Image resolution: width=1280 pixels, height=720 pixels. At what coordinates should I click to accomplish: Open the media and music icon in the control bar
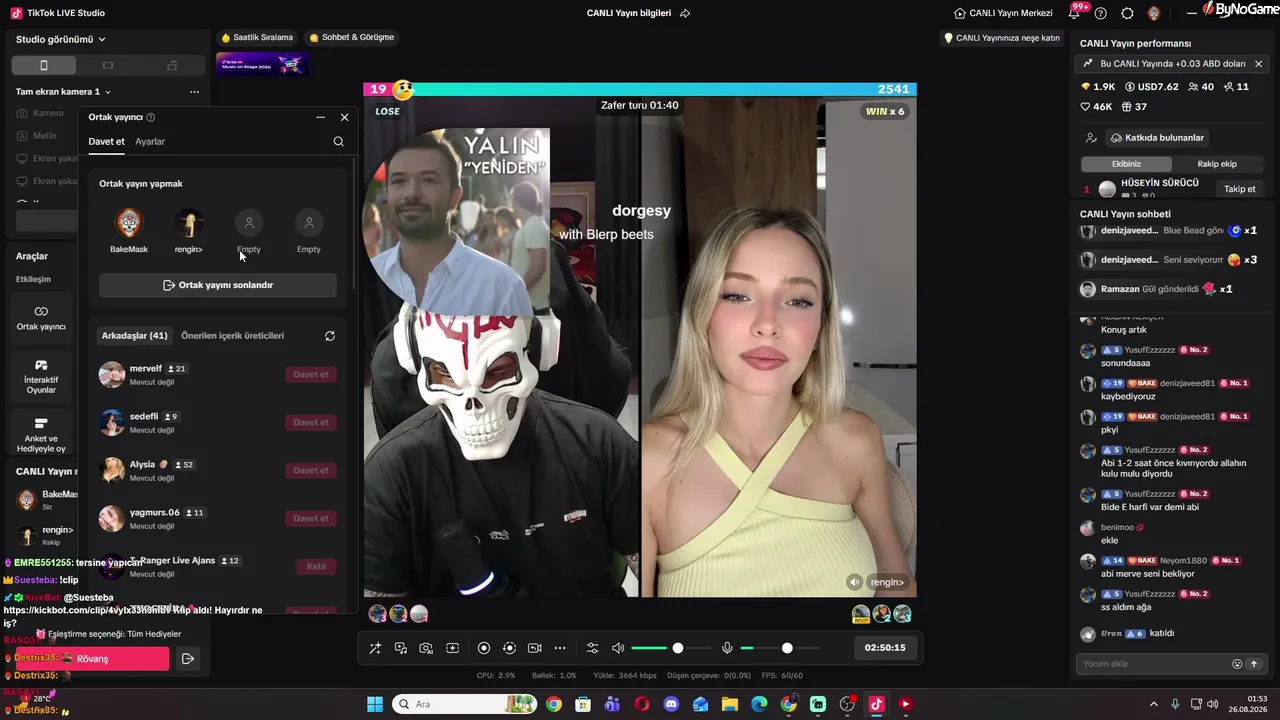click(401, 648)
